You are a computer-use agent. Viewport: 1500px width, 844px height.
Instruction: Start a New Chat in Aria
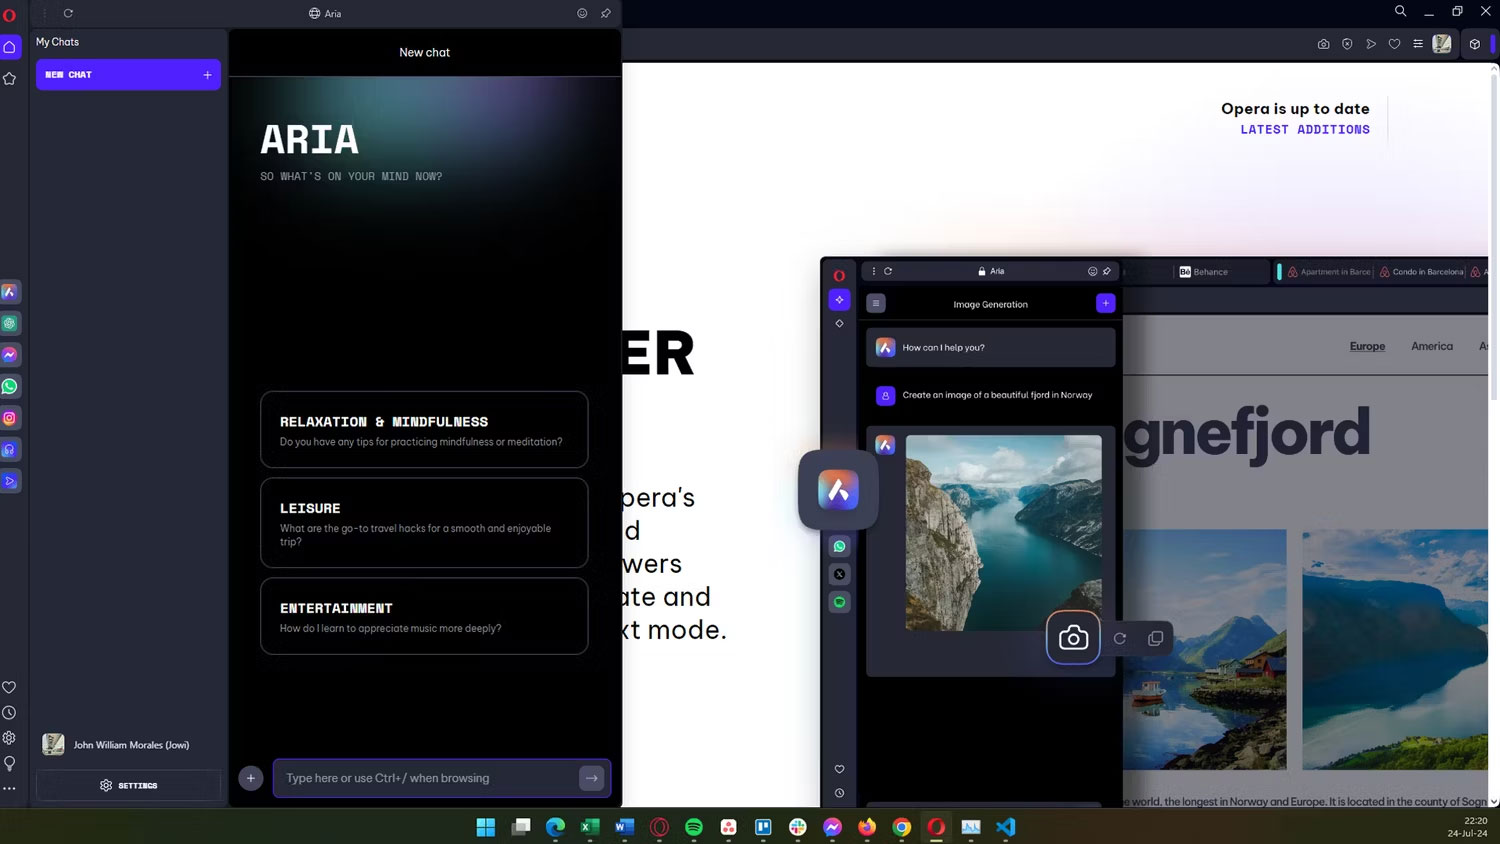(x=128, y=75)
